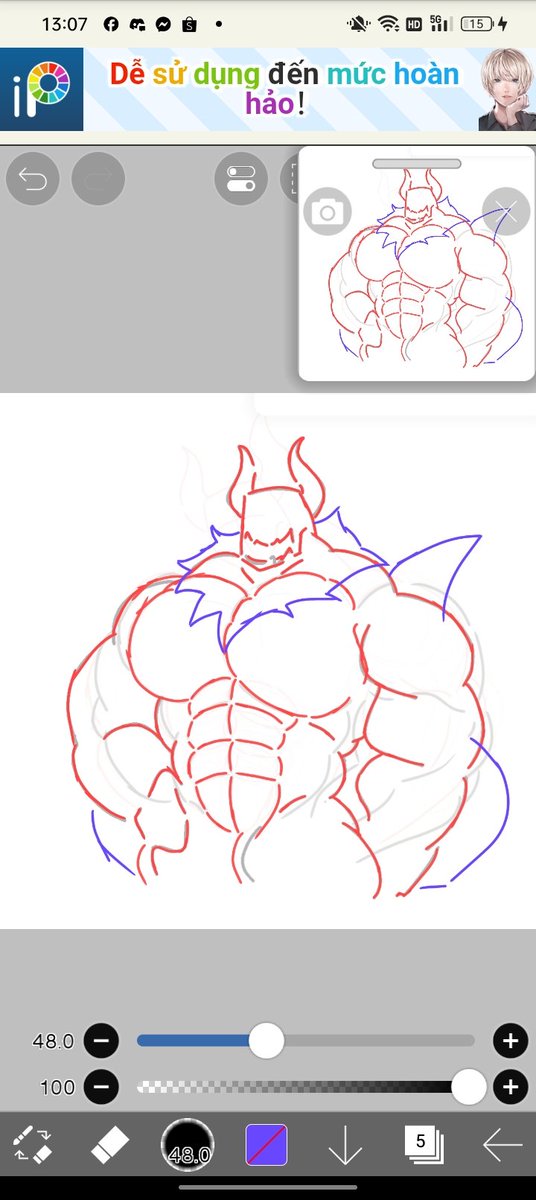Decrease brush size with minus button
The width and height of the screenshot is (536, 1200).
[101, 1041]
